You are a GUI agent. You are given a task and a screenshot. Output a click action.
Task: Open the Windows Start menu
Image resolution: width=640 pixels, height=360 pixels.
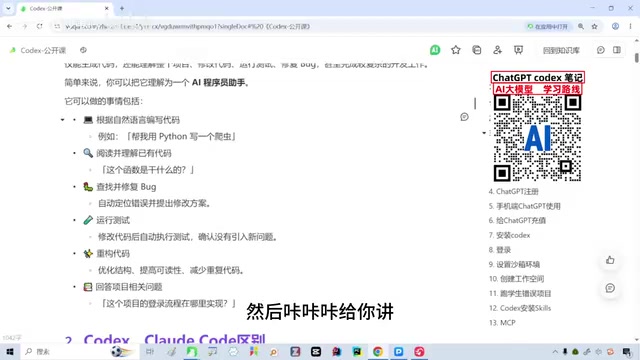click(x=9, y=351)
